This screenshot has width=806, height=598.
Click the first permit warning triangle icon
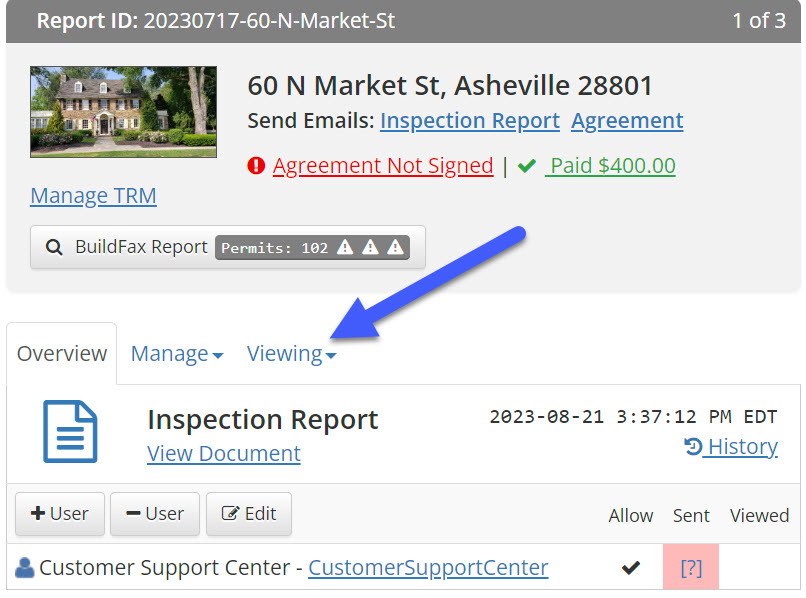[345, 247]
